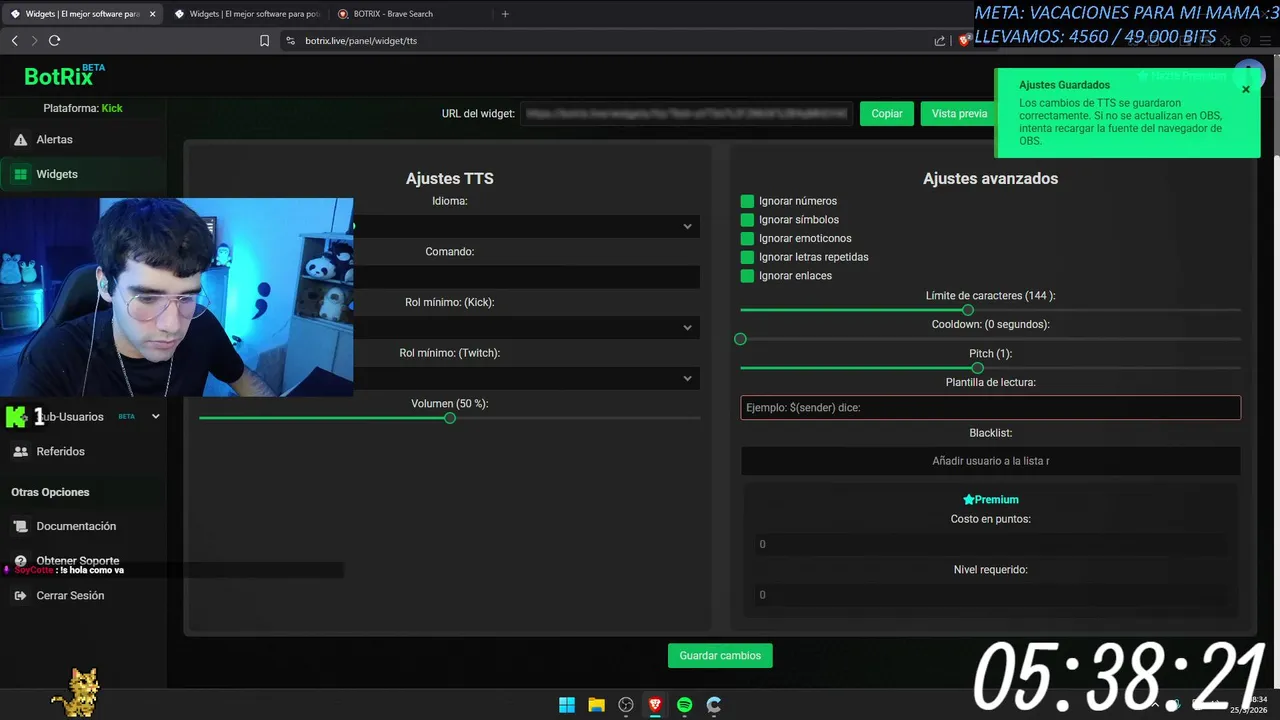This screenshot has height=720, width=1280.
Task: Open Brave browser from taskbar
Action: 655,705
